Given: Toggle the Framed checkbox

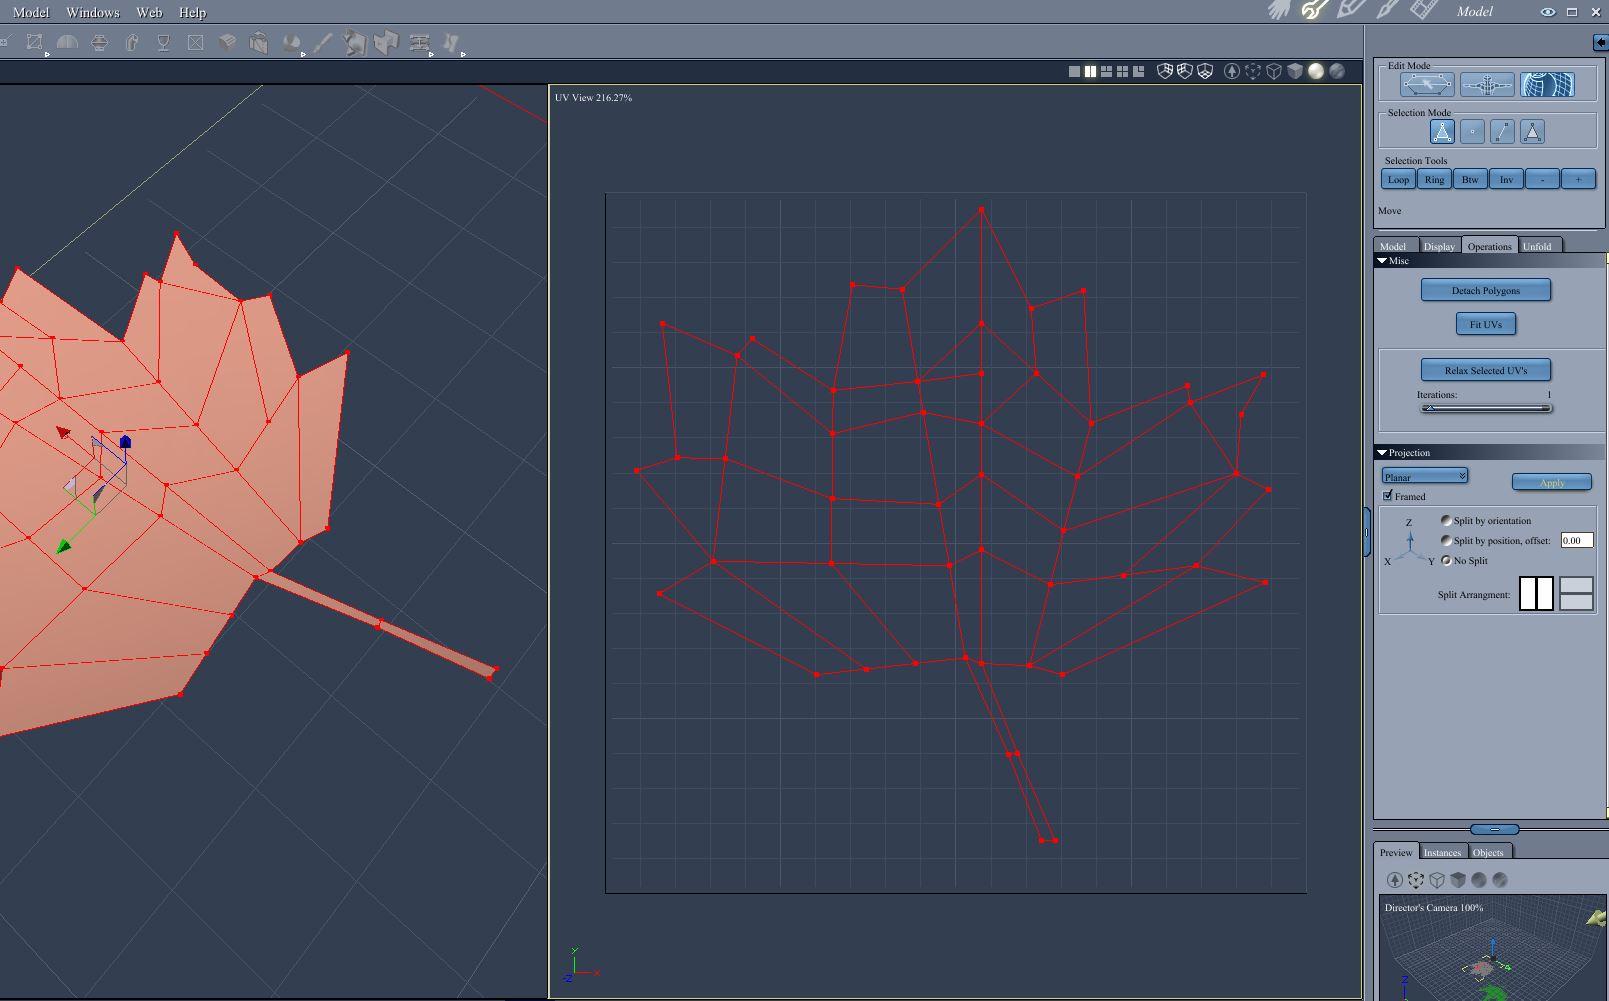Looking at the screenshot, I should (1388, 496).
